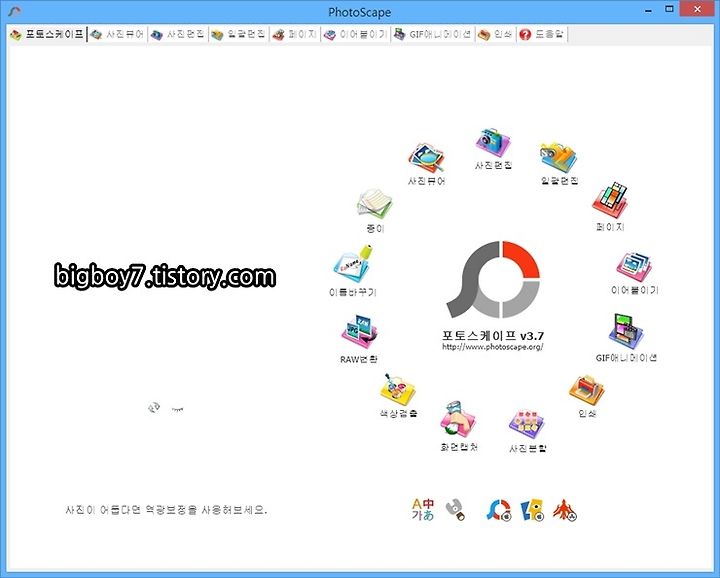Switch to the 이어붙이기 tab
The width and height of the screenshot is (720, 578).
point(355,34)
